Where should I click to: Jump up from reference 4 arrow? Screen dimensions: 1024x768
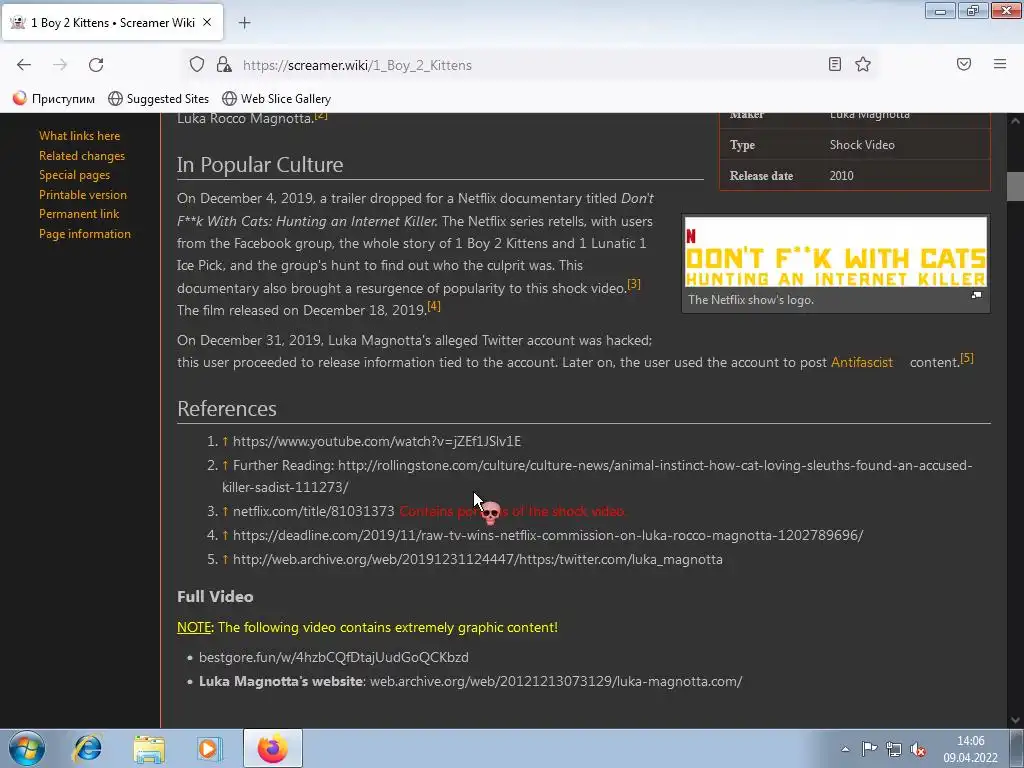(225, 536)
